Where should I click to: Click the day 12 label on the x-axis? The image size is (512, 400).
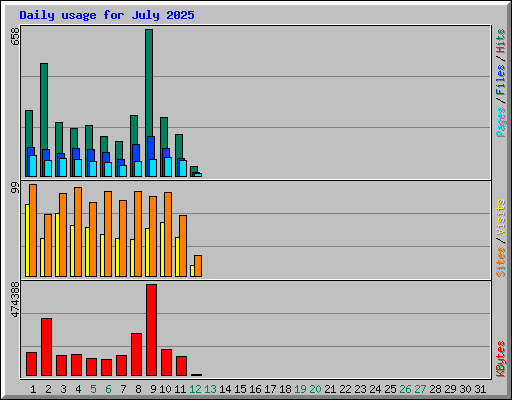coord(195,389)
